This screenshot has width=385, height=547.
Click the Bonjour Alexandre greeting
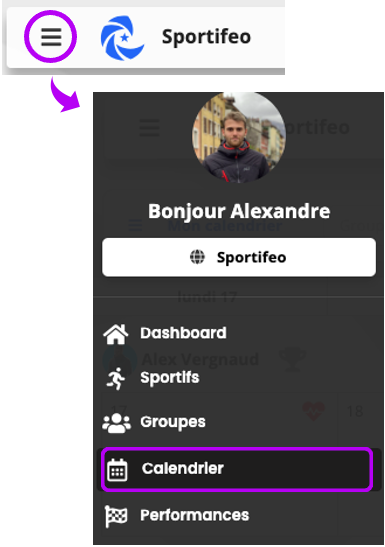click(x=239, y=211)
